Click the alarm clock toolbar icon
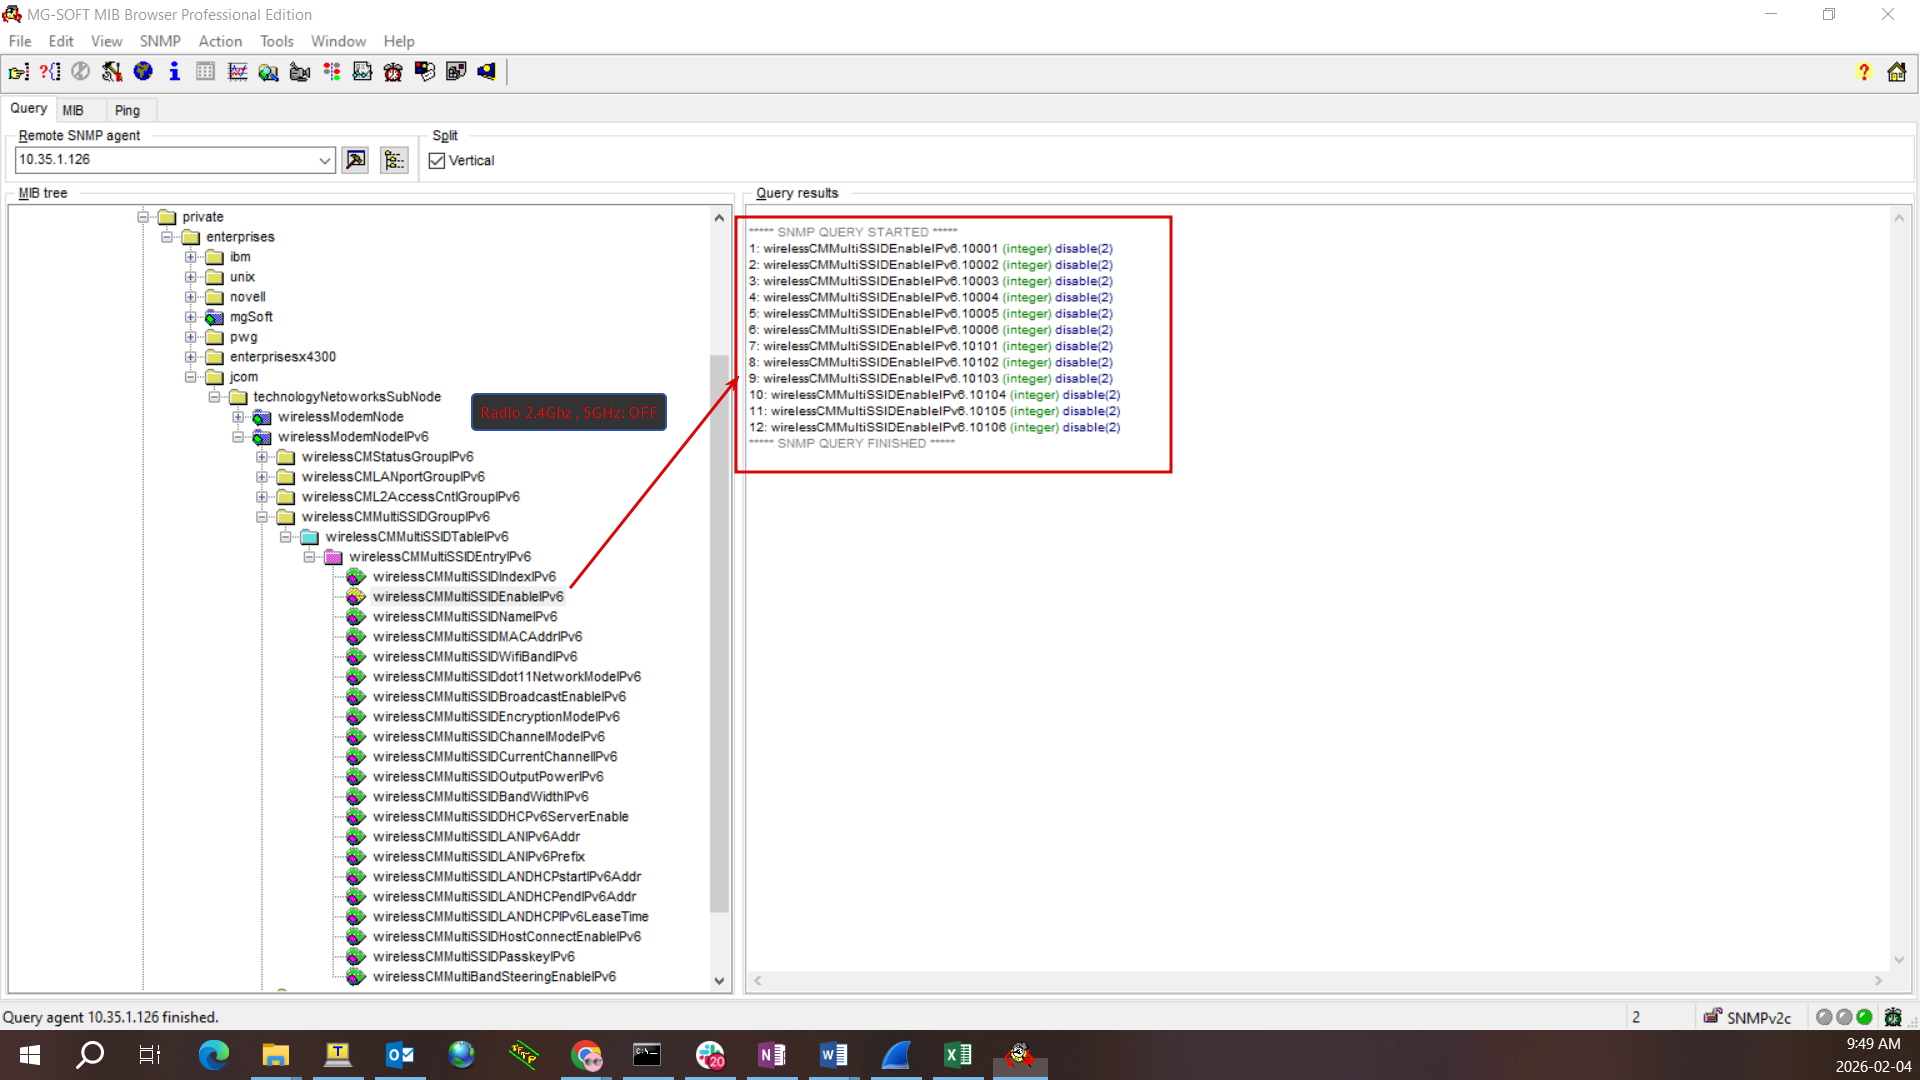The height and width of the screenshot is (1080, 1920). (x=393, y=72)
